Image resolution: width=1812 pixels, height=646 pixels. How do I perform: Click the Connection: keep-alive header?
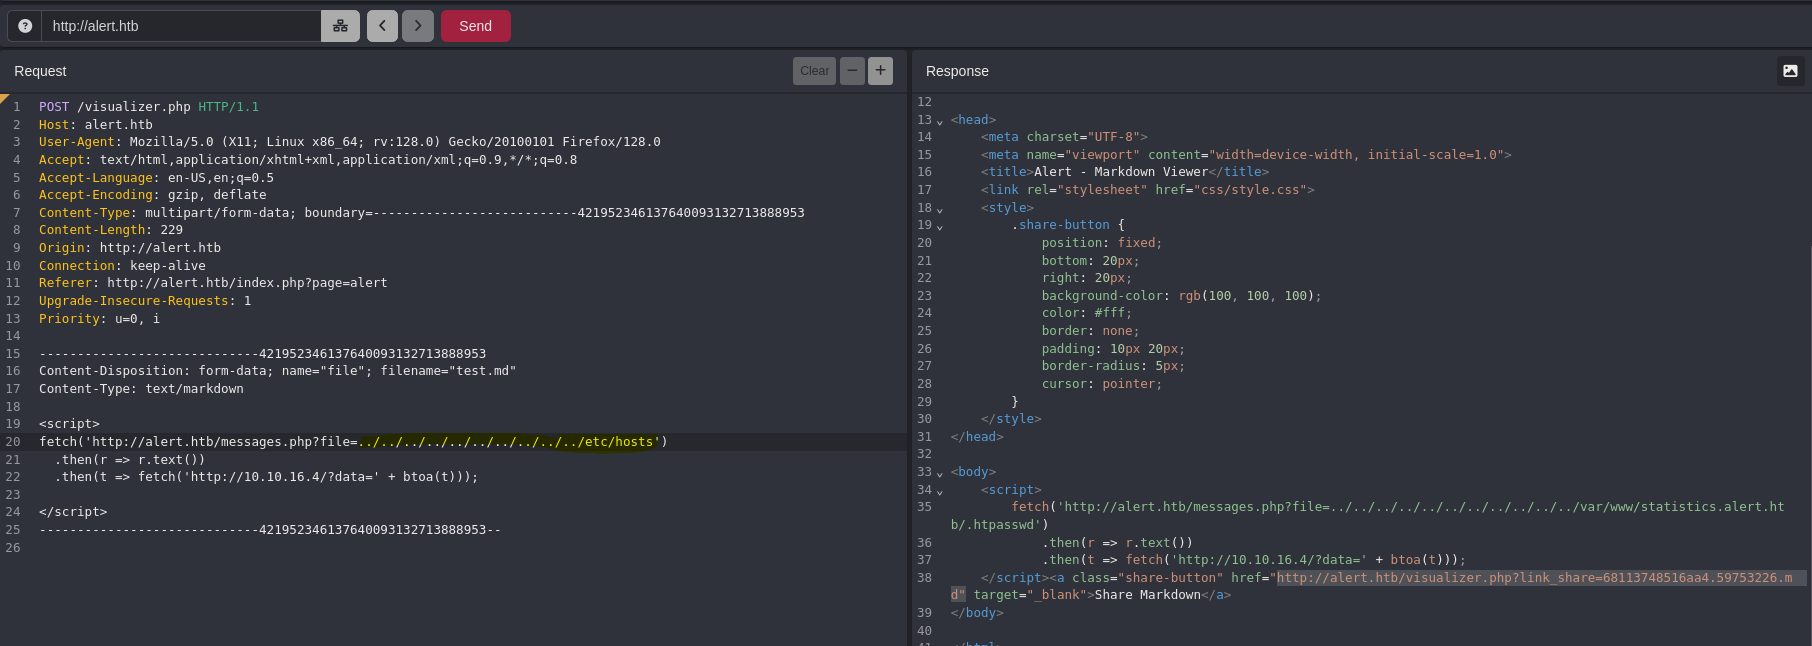pyautogui.click(x=122, y=266)
